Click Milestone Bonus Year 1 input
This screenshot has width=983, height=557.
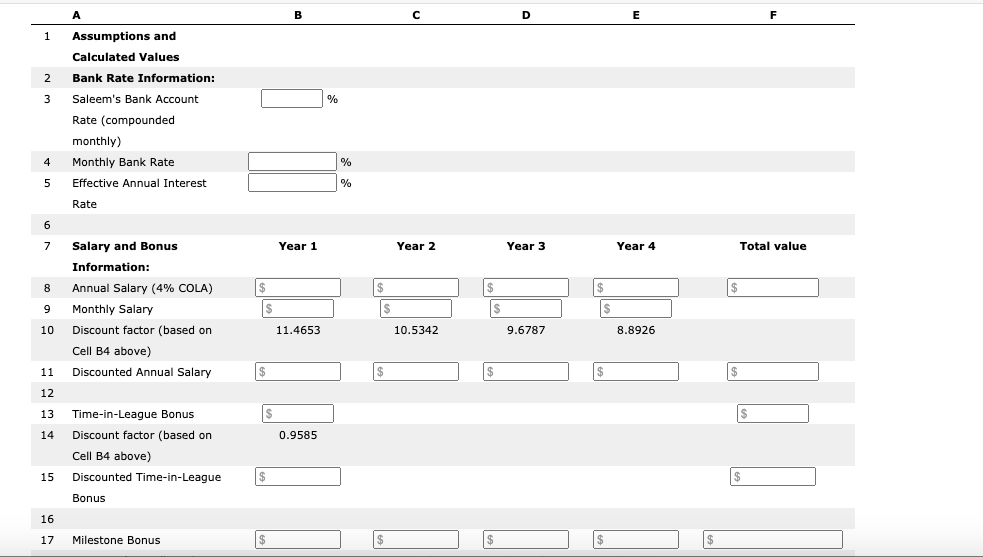click(298, 539)
